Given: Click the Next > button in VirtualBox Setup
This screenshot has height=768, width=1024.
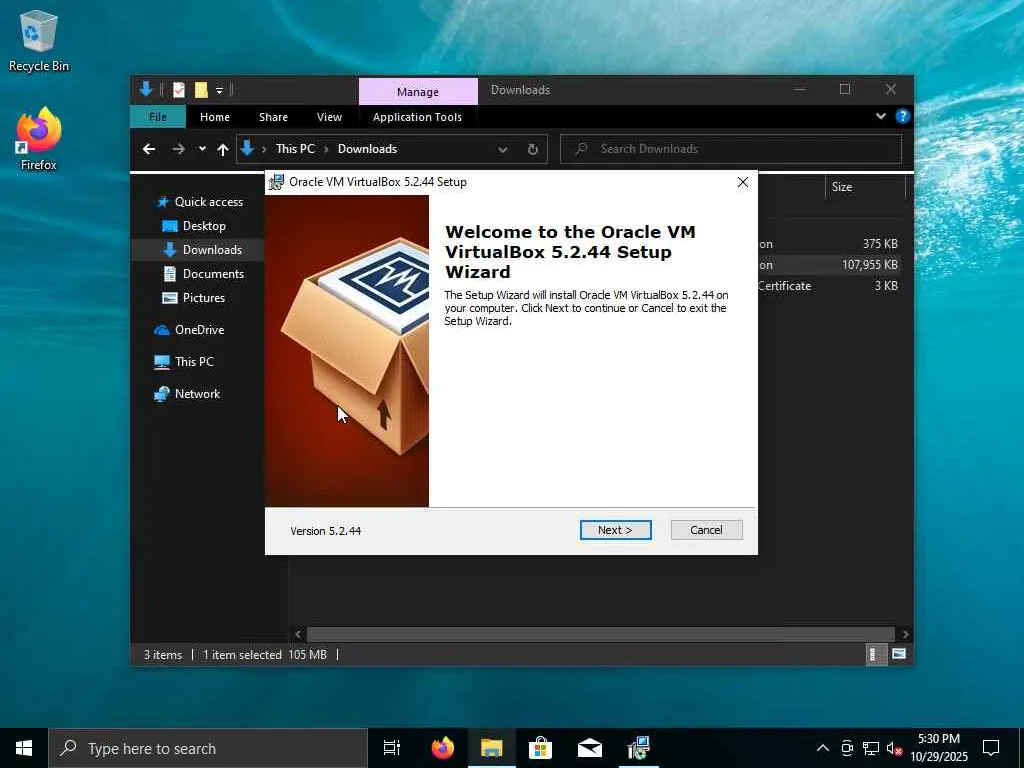Looking at the screenshot, I should point(615,530).
